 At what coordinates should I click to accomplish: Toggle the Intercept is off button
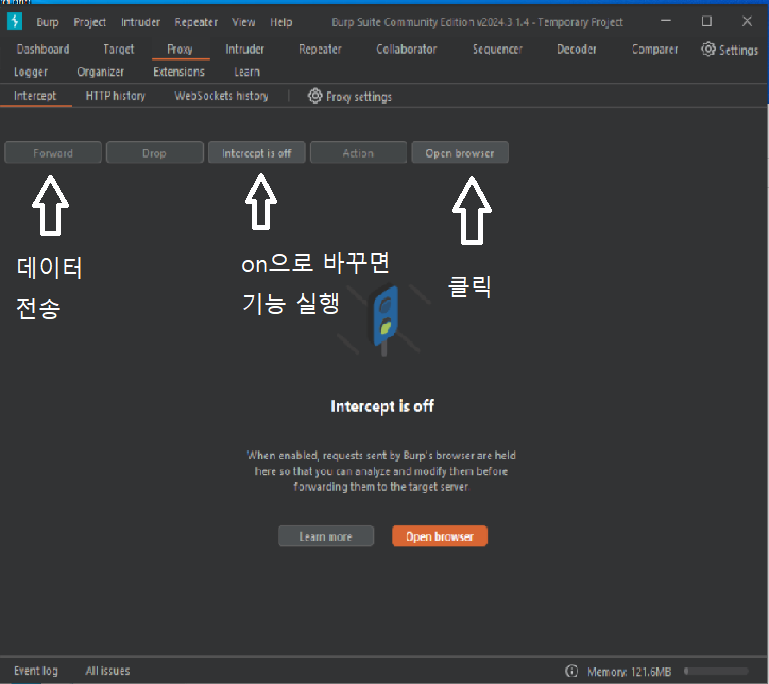256,153
